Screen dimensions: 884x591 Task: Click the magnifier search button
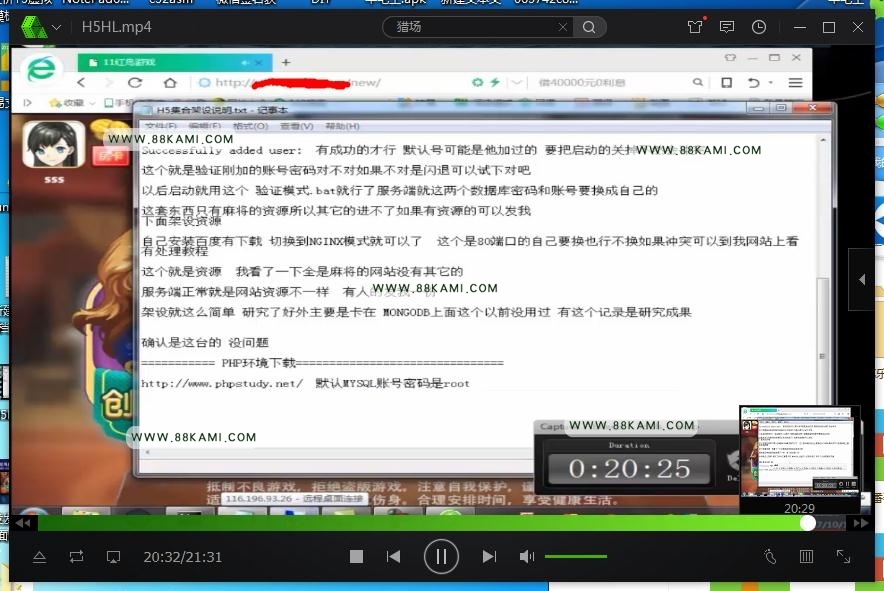click(589, 27)
